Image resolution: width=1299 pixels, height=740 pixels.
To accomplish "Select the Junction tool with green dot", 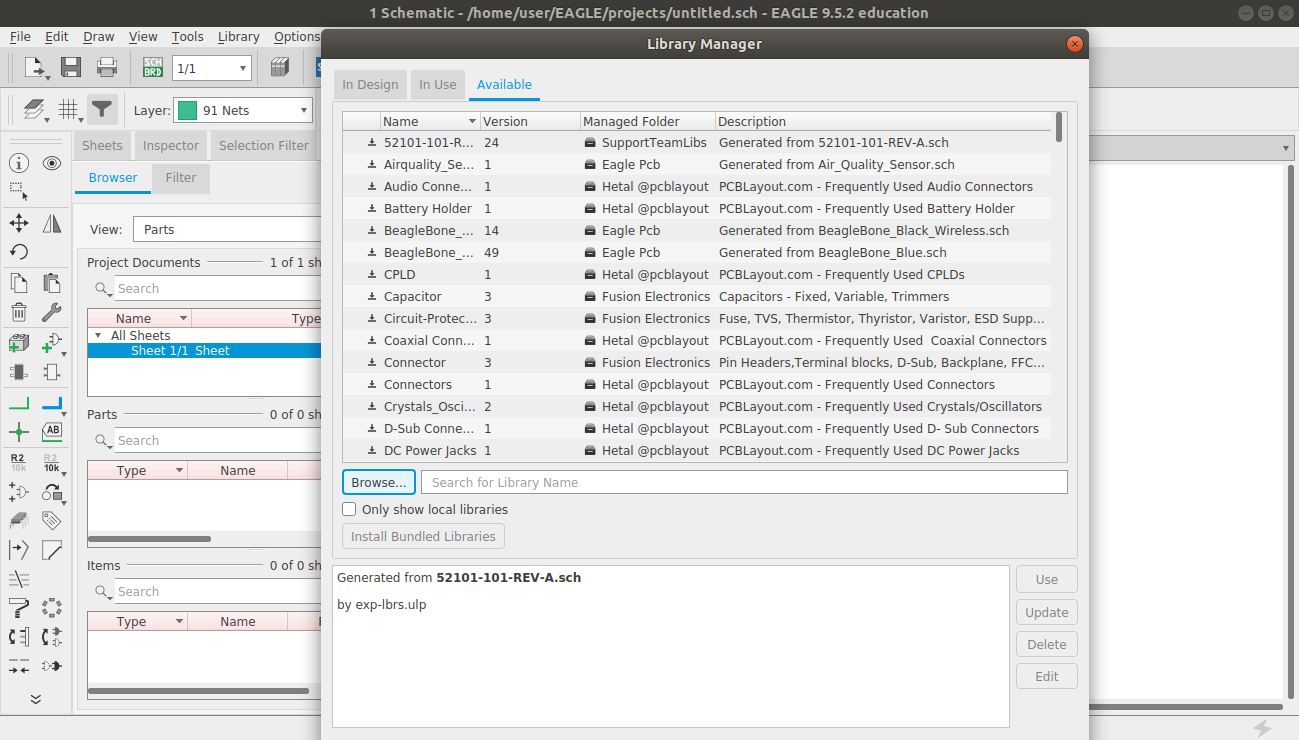I will click(x=19, y=432).
